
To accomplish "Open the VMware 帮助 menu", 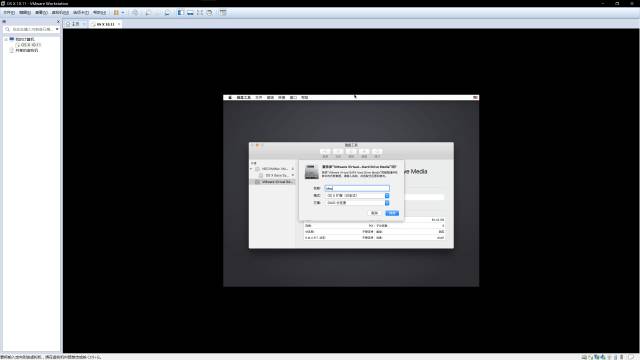I will (x=99, y=13).
